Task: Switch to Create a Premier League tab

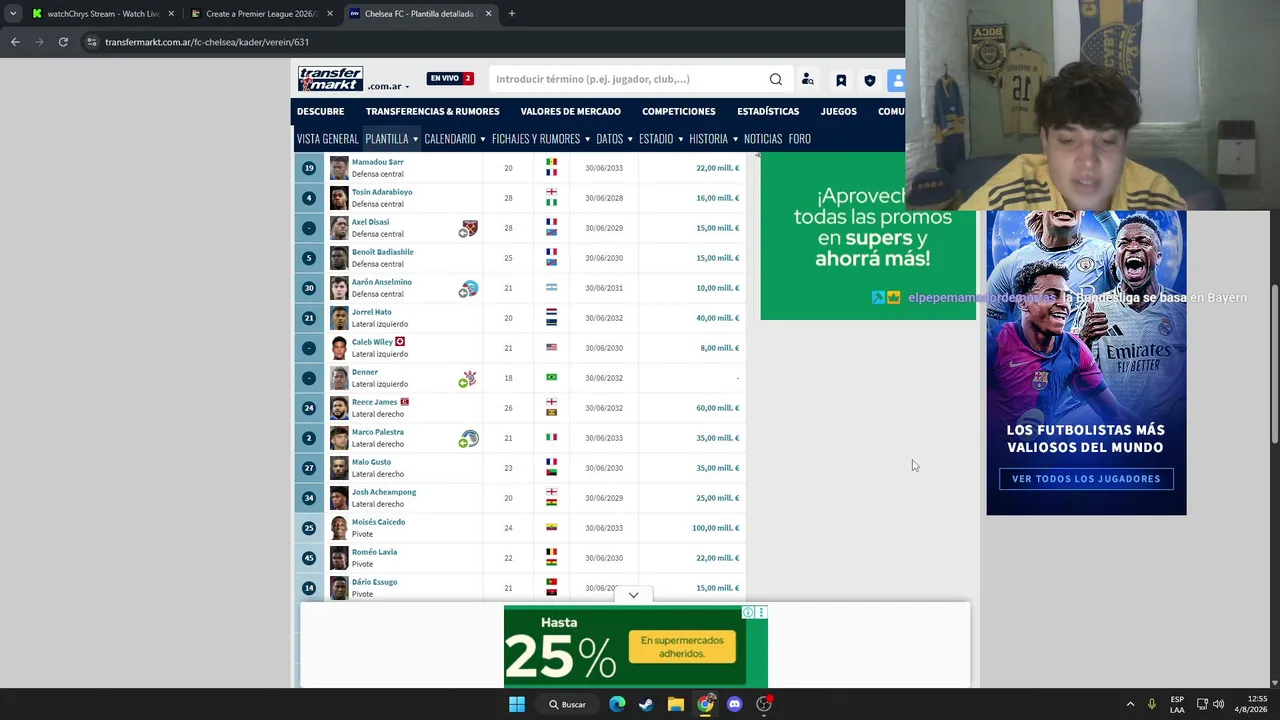Action: point(262,14)
